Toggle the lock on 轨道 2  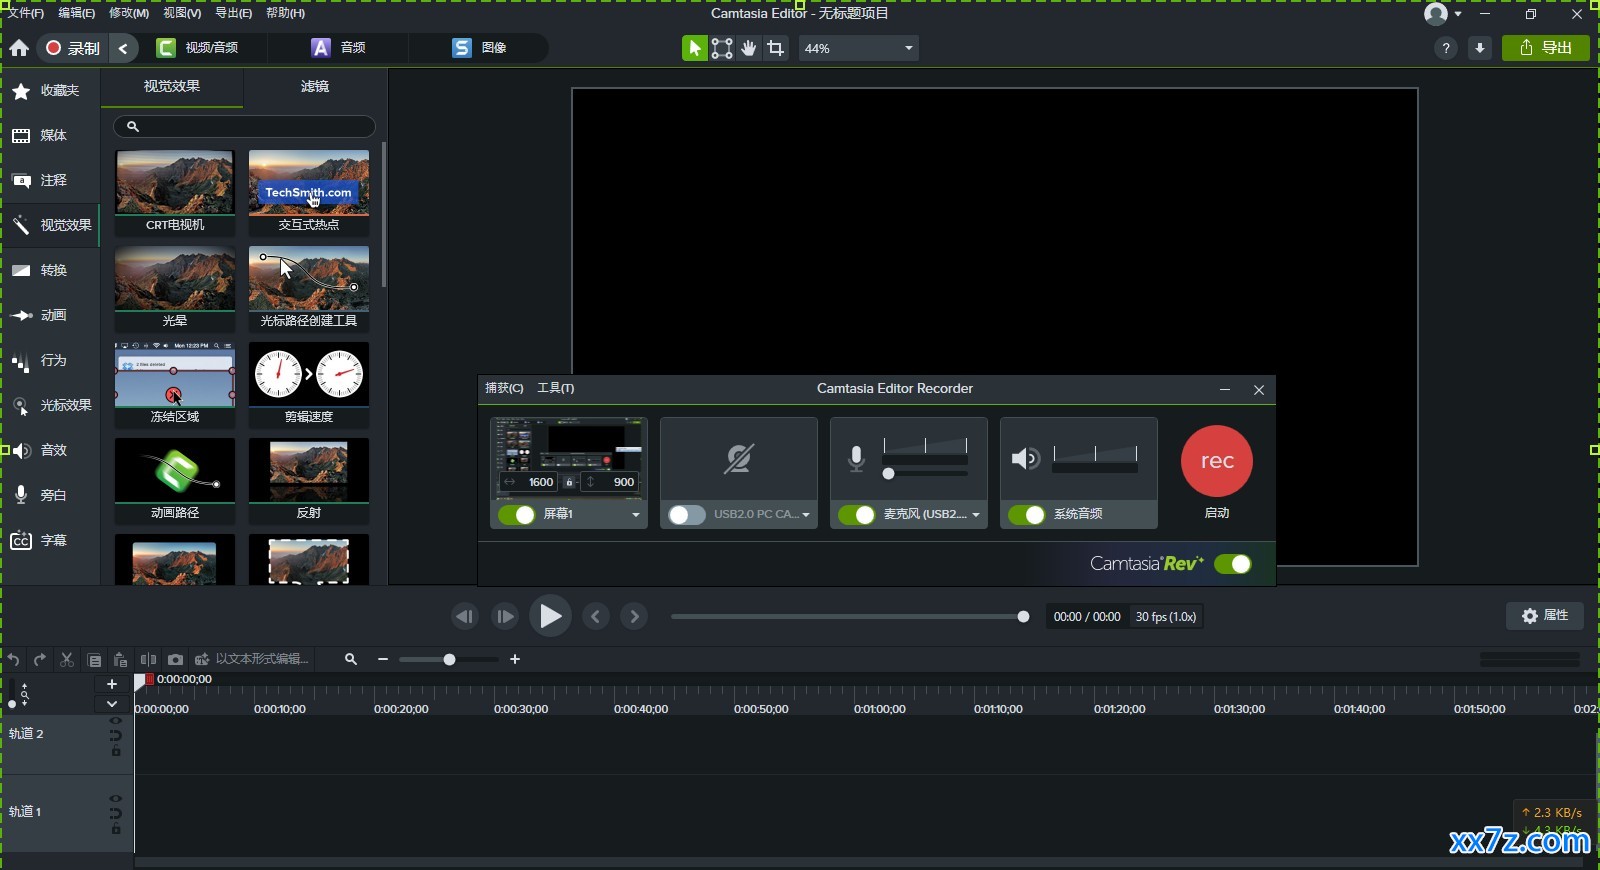click(116, 751)
